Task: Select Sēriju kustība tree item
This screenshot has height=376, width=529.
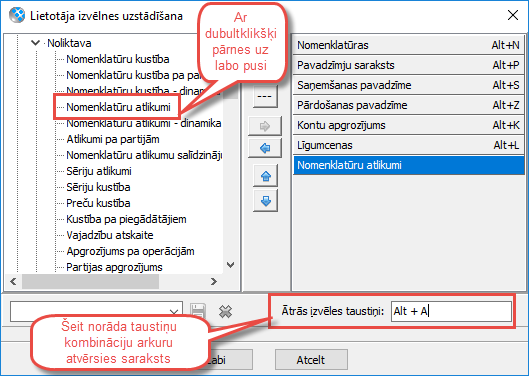Action: [98, 187]
